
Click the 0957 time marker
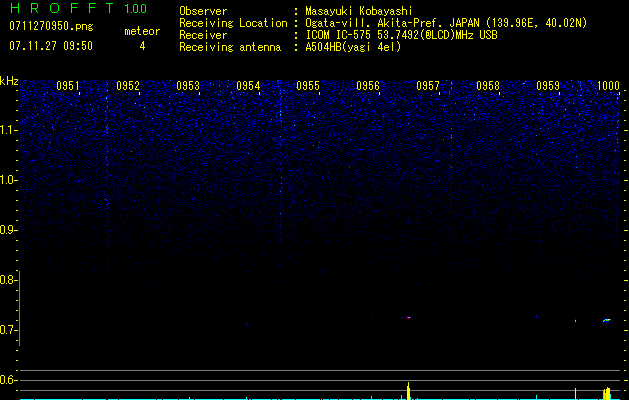point(428,86)
